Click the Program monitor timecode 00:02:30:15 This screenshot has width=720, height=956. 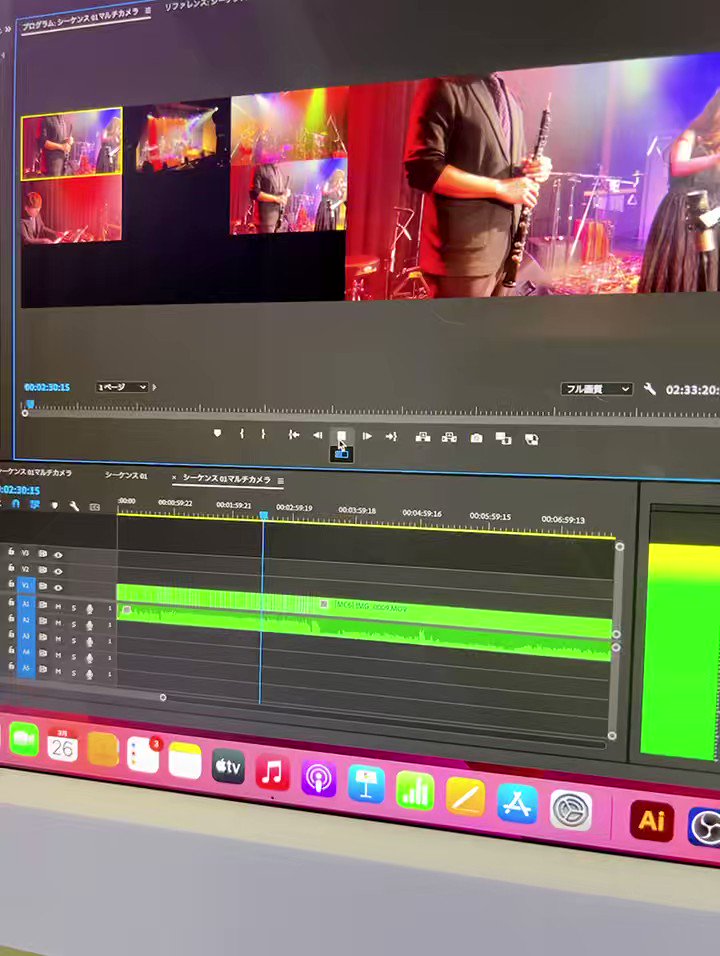(x=47, y=387)
